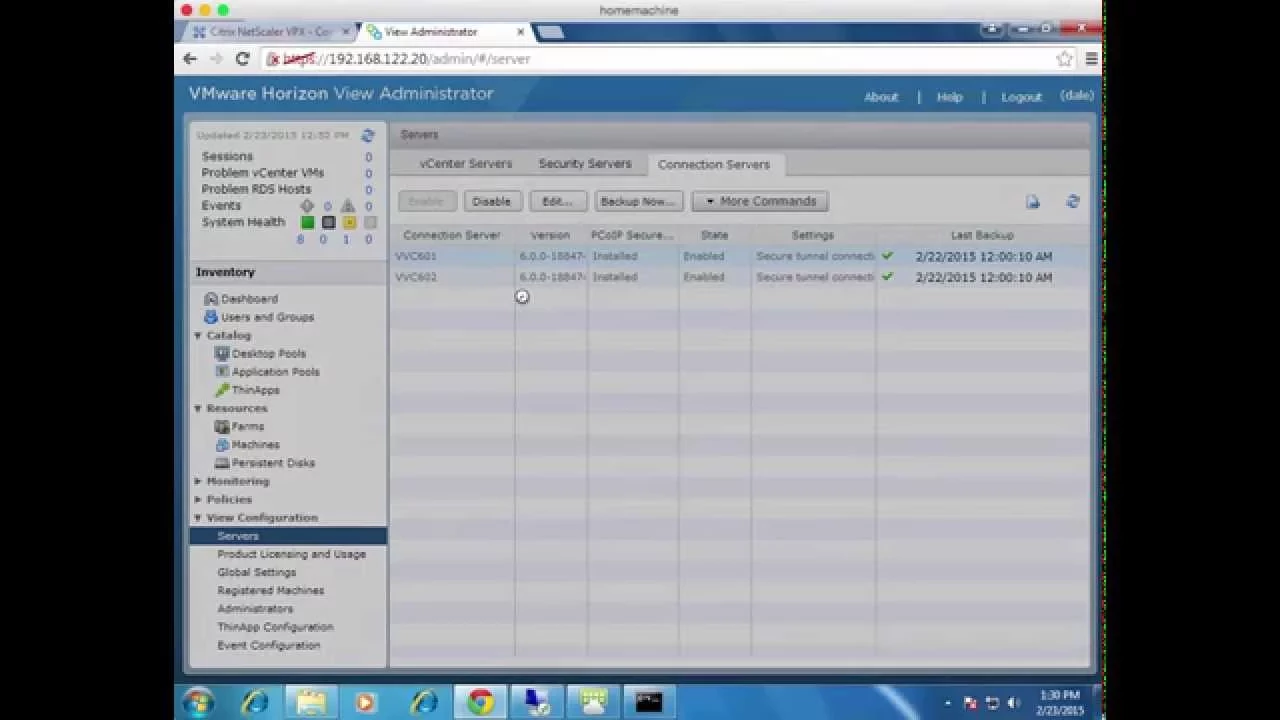Sort by the Last Backup column
The image size is (1280, 720).
[x=982, y=235]
